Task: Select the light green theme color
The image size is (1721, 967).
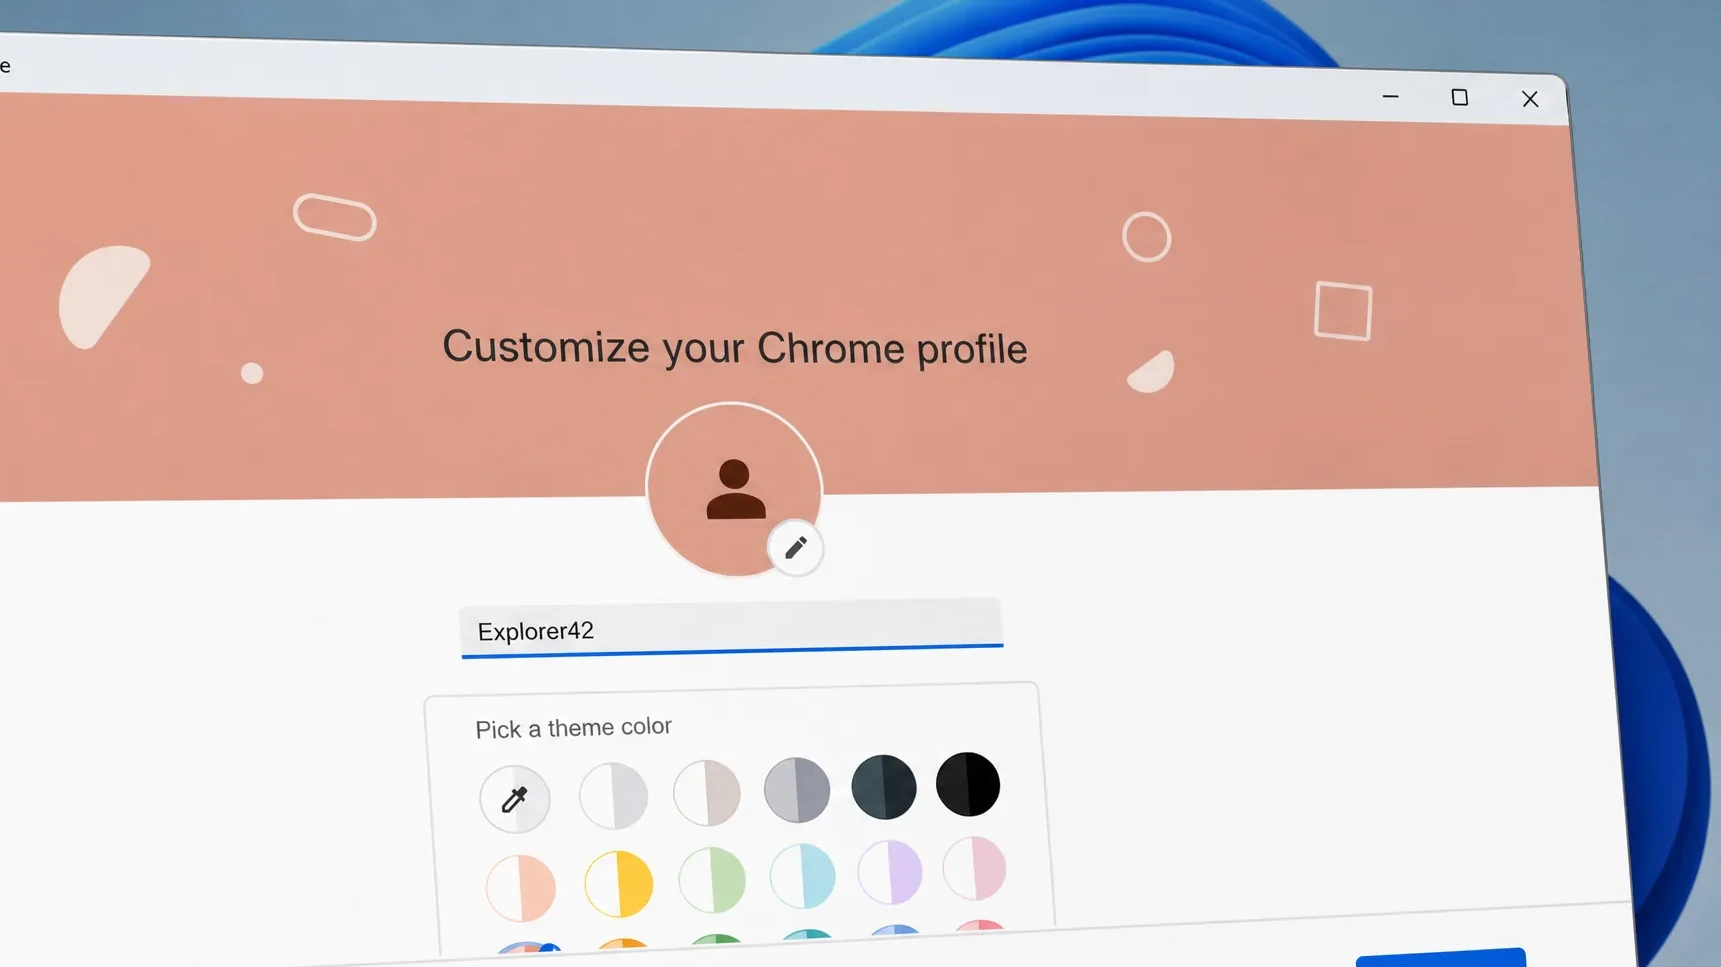Action: click(x=712, y=880)
